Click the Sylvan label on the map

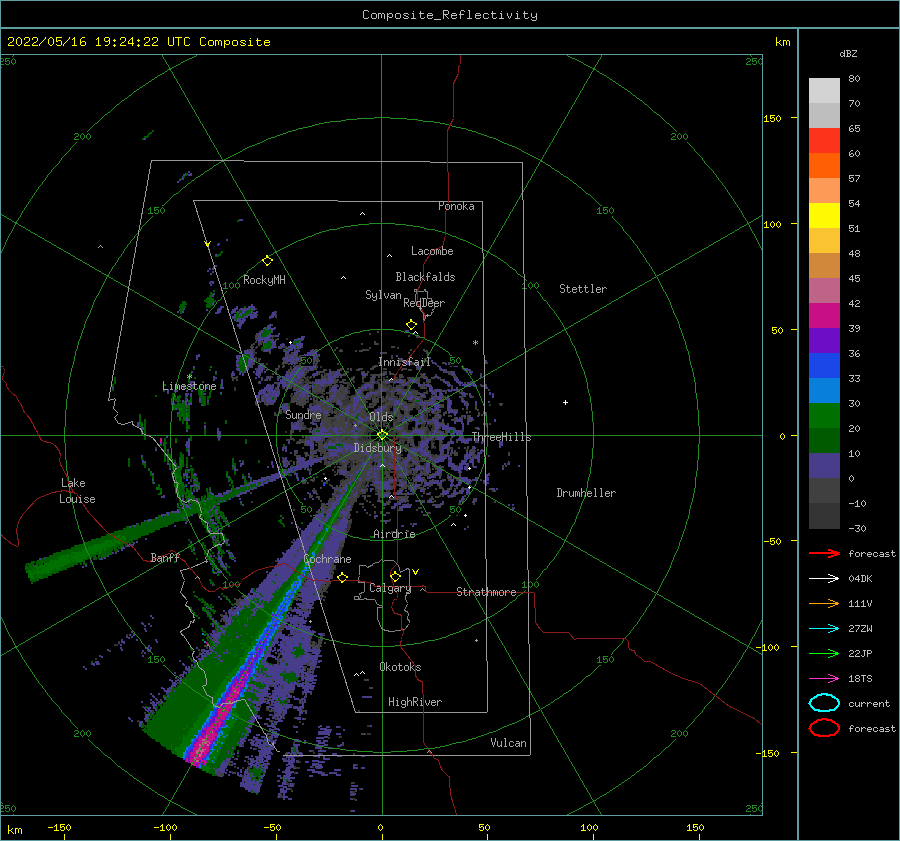pos(383,295)
